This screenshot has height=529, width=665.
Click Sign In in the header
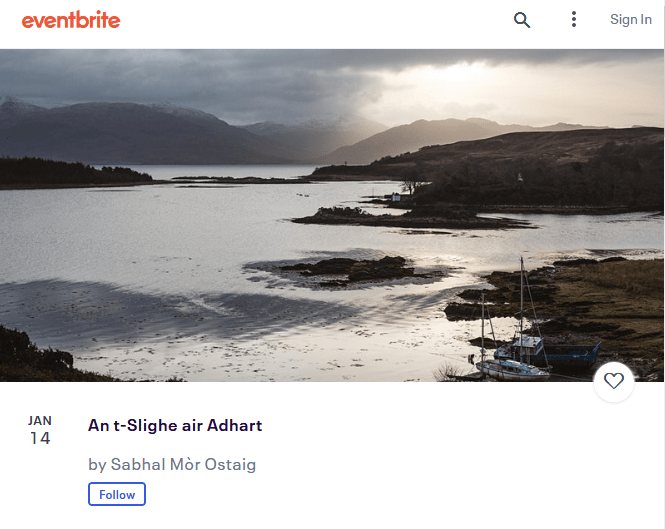tap(631, 20)
